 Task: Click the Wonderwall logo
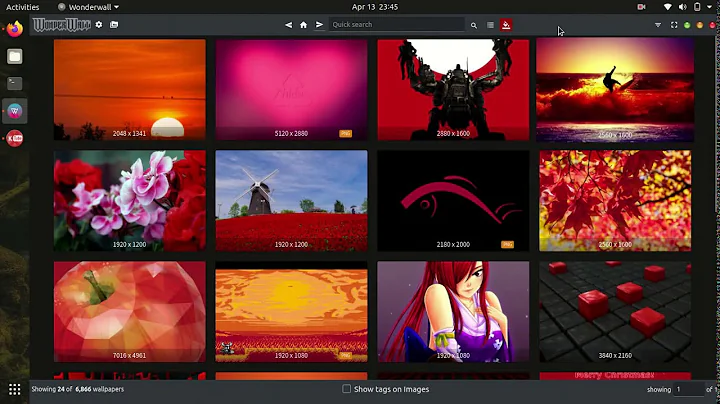click(x=62, y=25)
